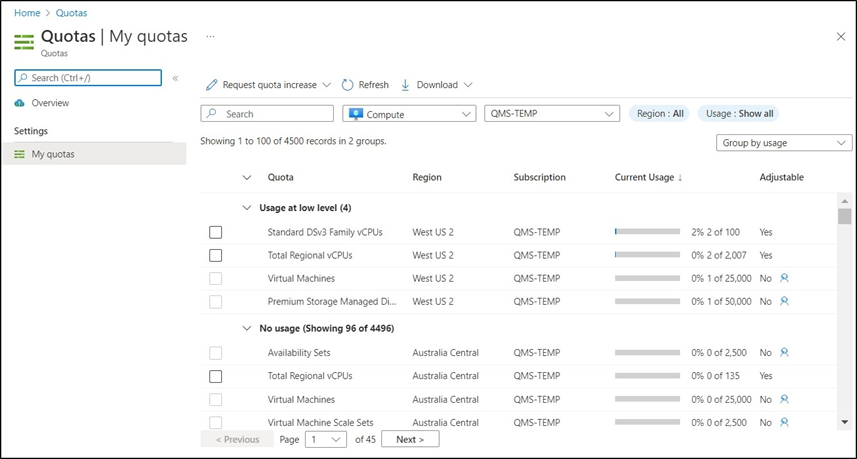
Task: Click support icon beside Availability Sets row
Action: (785, 352)
